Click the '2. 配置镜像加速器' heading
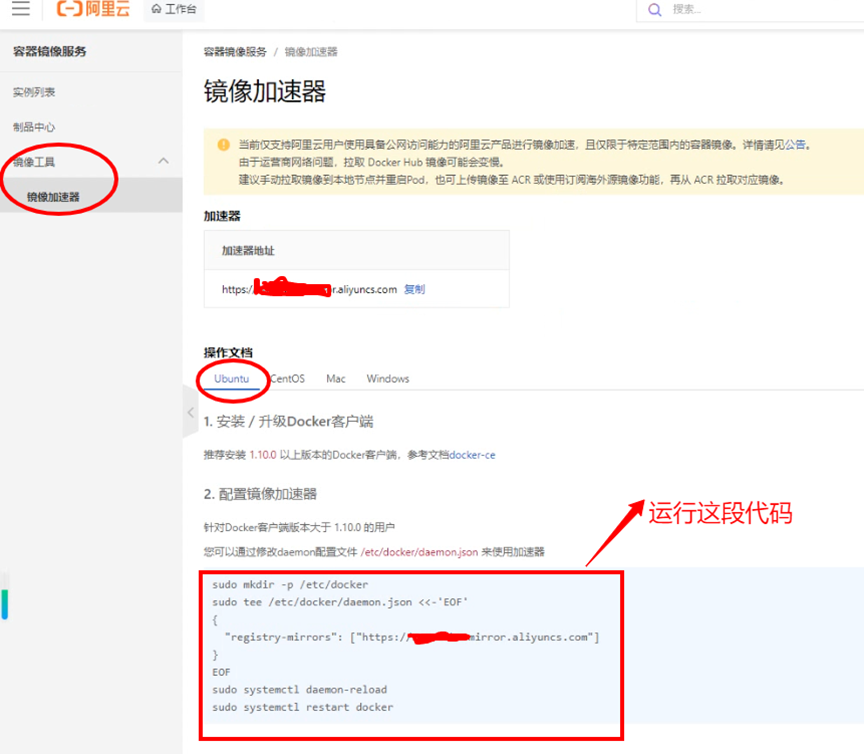The height and width of the screenshot is (754, 864). click(x=260, y=494)
